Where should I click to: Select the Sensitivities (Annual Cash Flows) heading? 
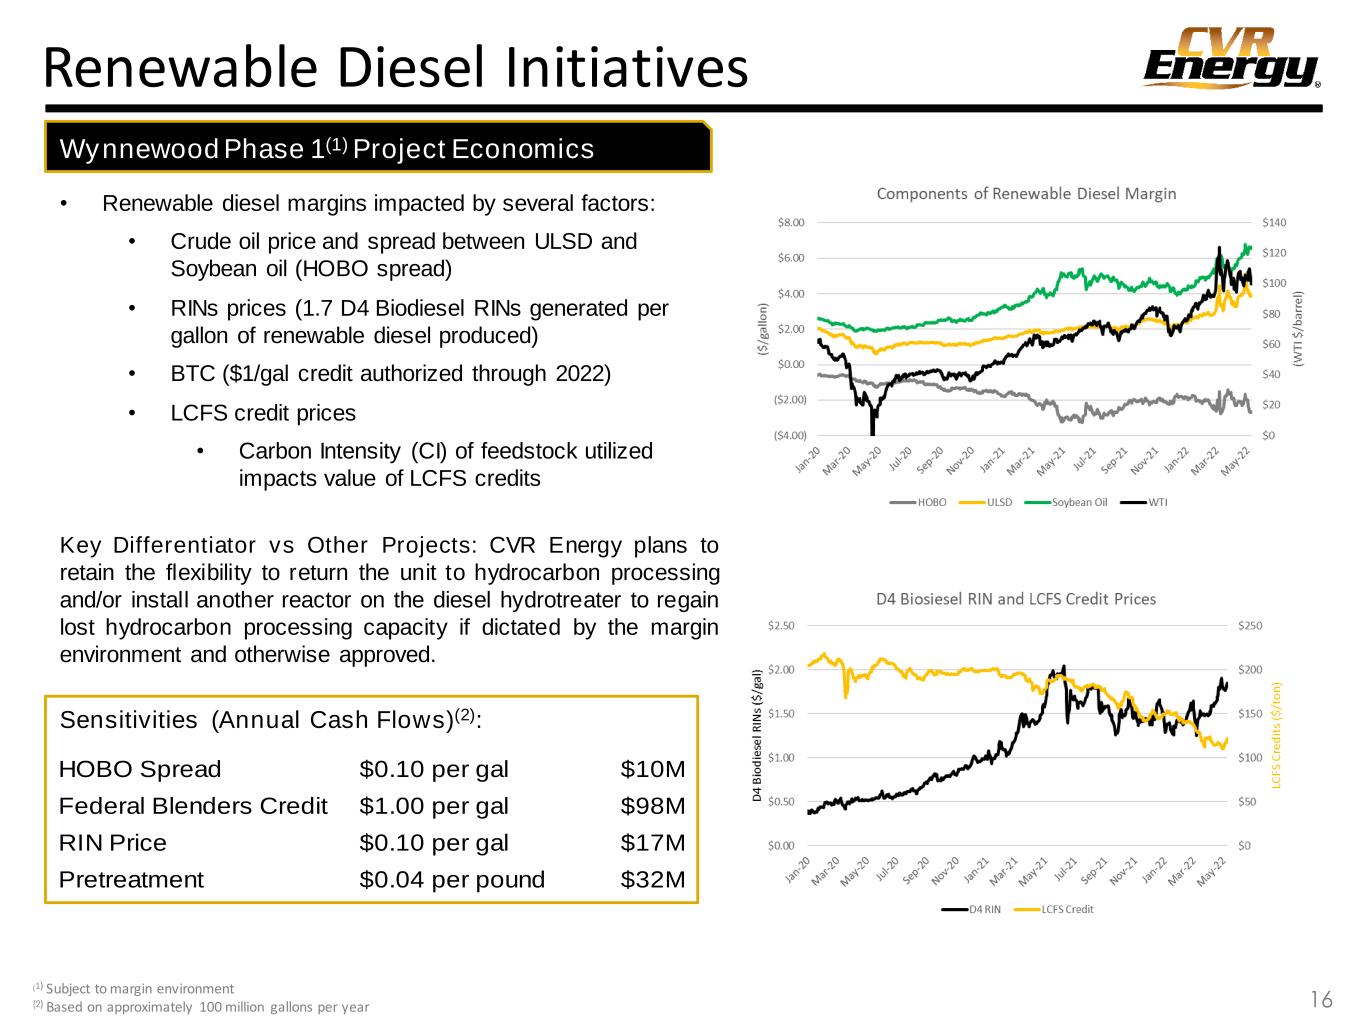[271, 720]
